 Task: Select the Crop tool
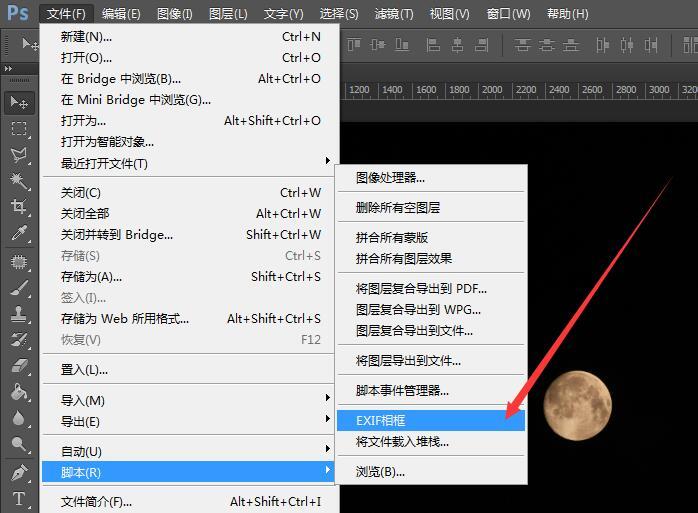click(19, 206)
